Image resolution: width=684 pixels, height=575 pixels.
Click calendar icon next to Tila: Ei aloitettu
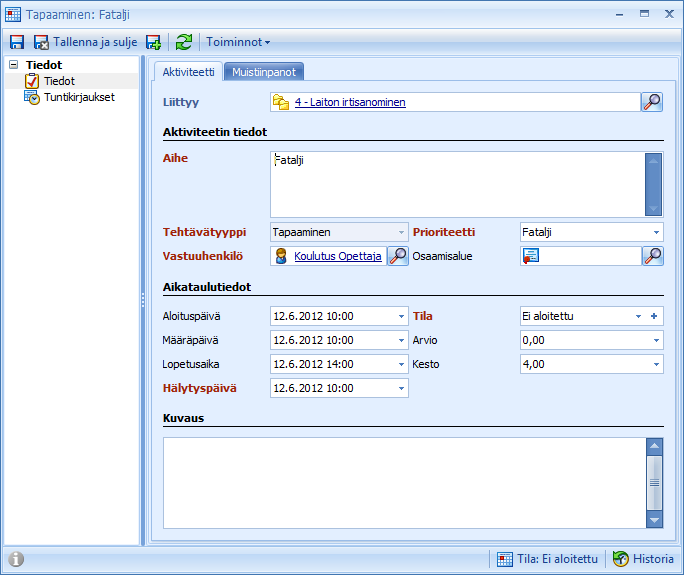pyautogui.click(x=505, y=559)
